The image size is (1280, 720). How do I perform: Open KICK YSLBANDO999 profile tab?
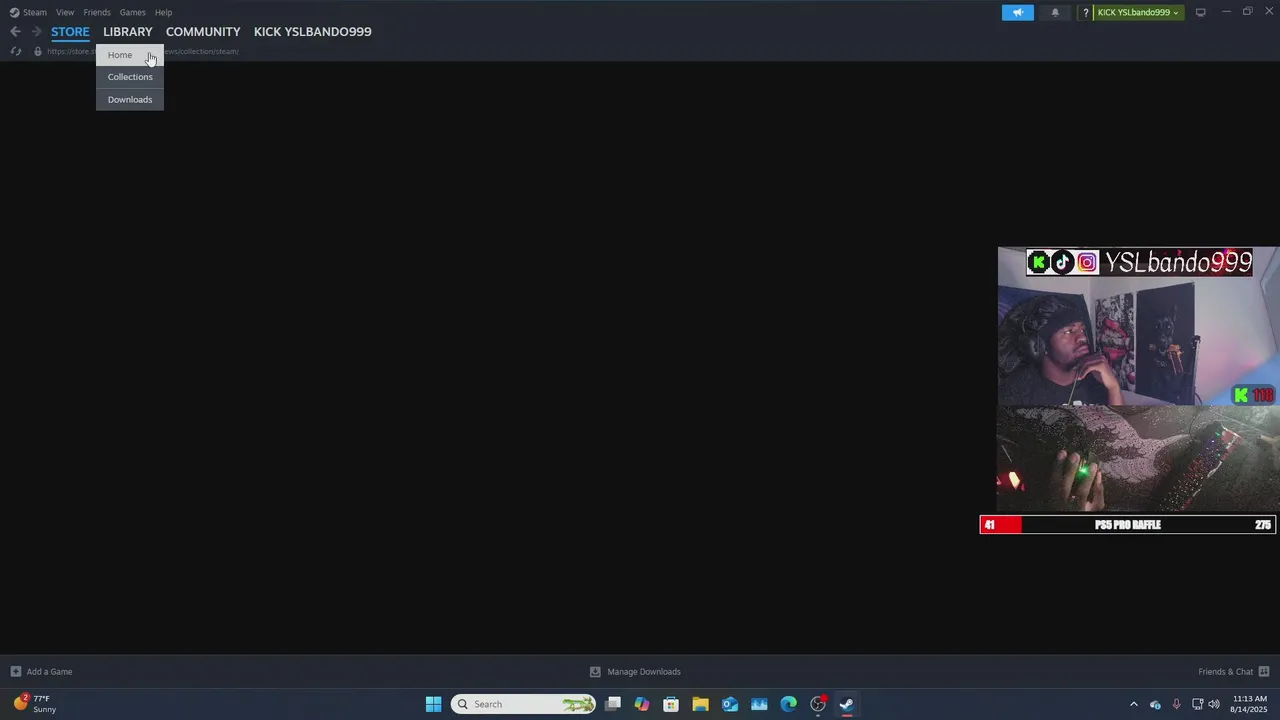tap(312, 32)
